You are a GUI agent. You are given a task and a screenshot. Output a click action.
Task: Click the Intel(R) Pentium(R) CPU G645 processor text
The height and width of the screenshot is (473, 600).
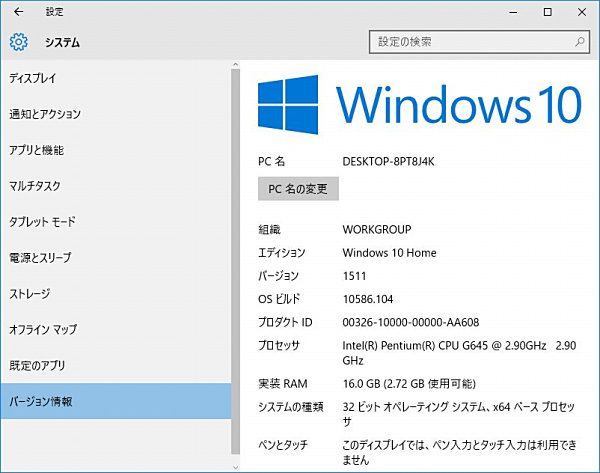coord(459,353)
